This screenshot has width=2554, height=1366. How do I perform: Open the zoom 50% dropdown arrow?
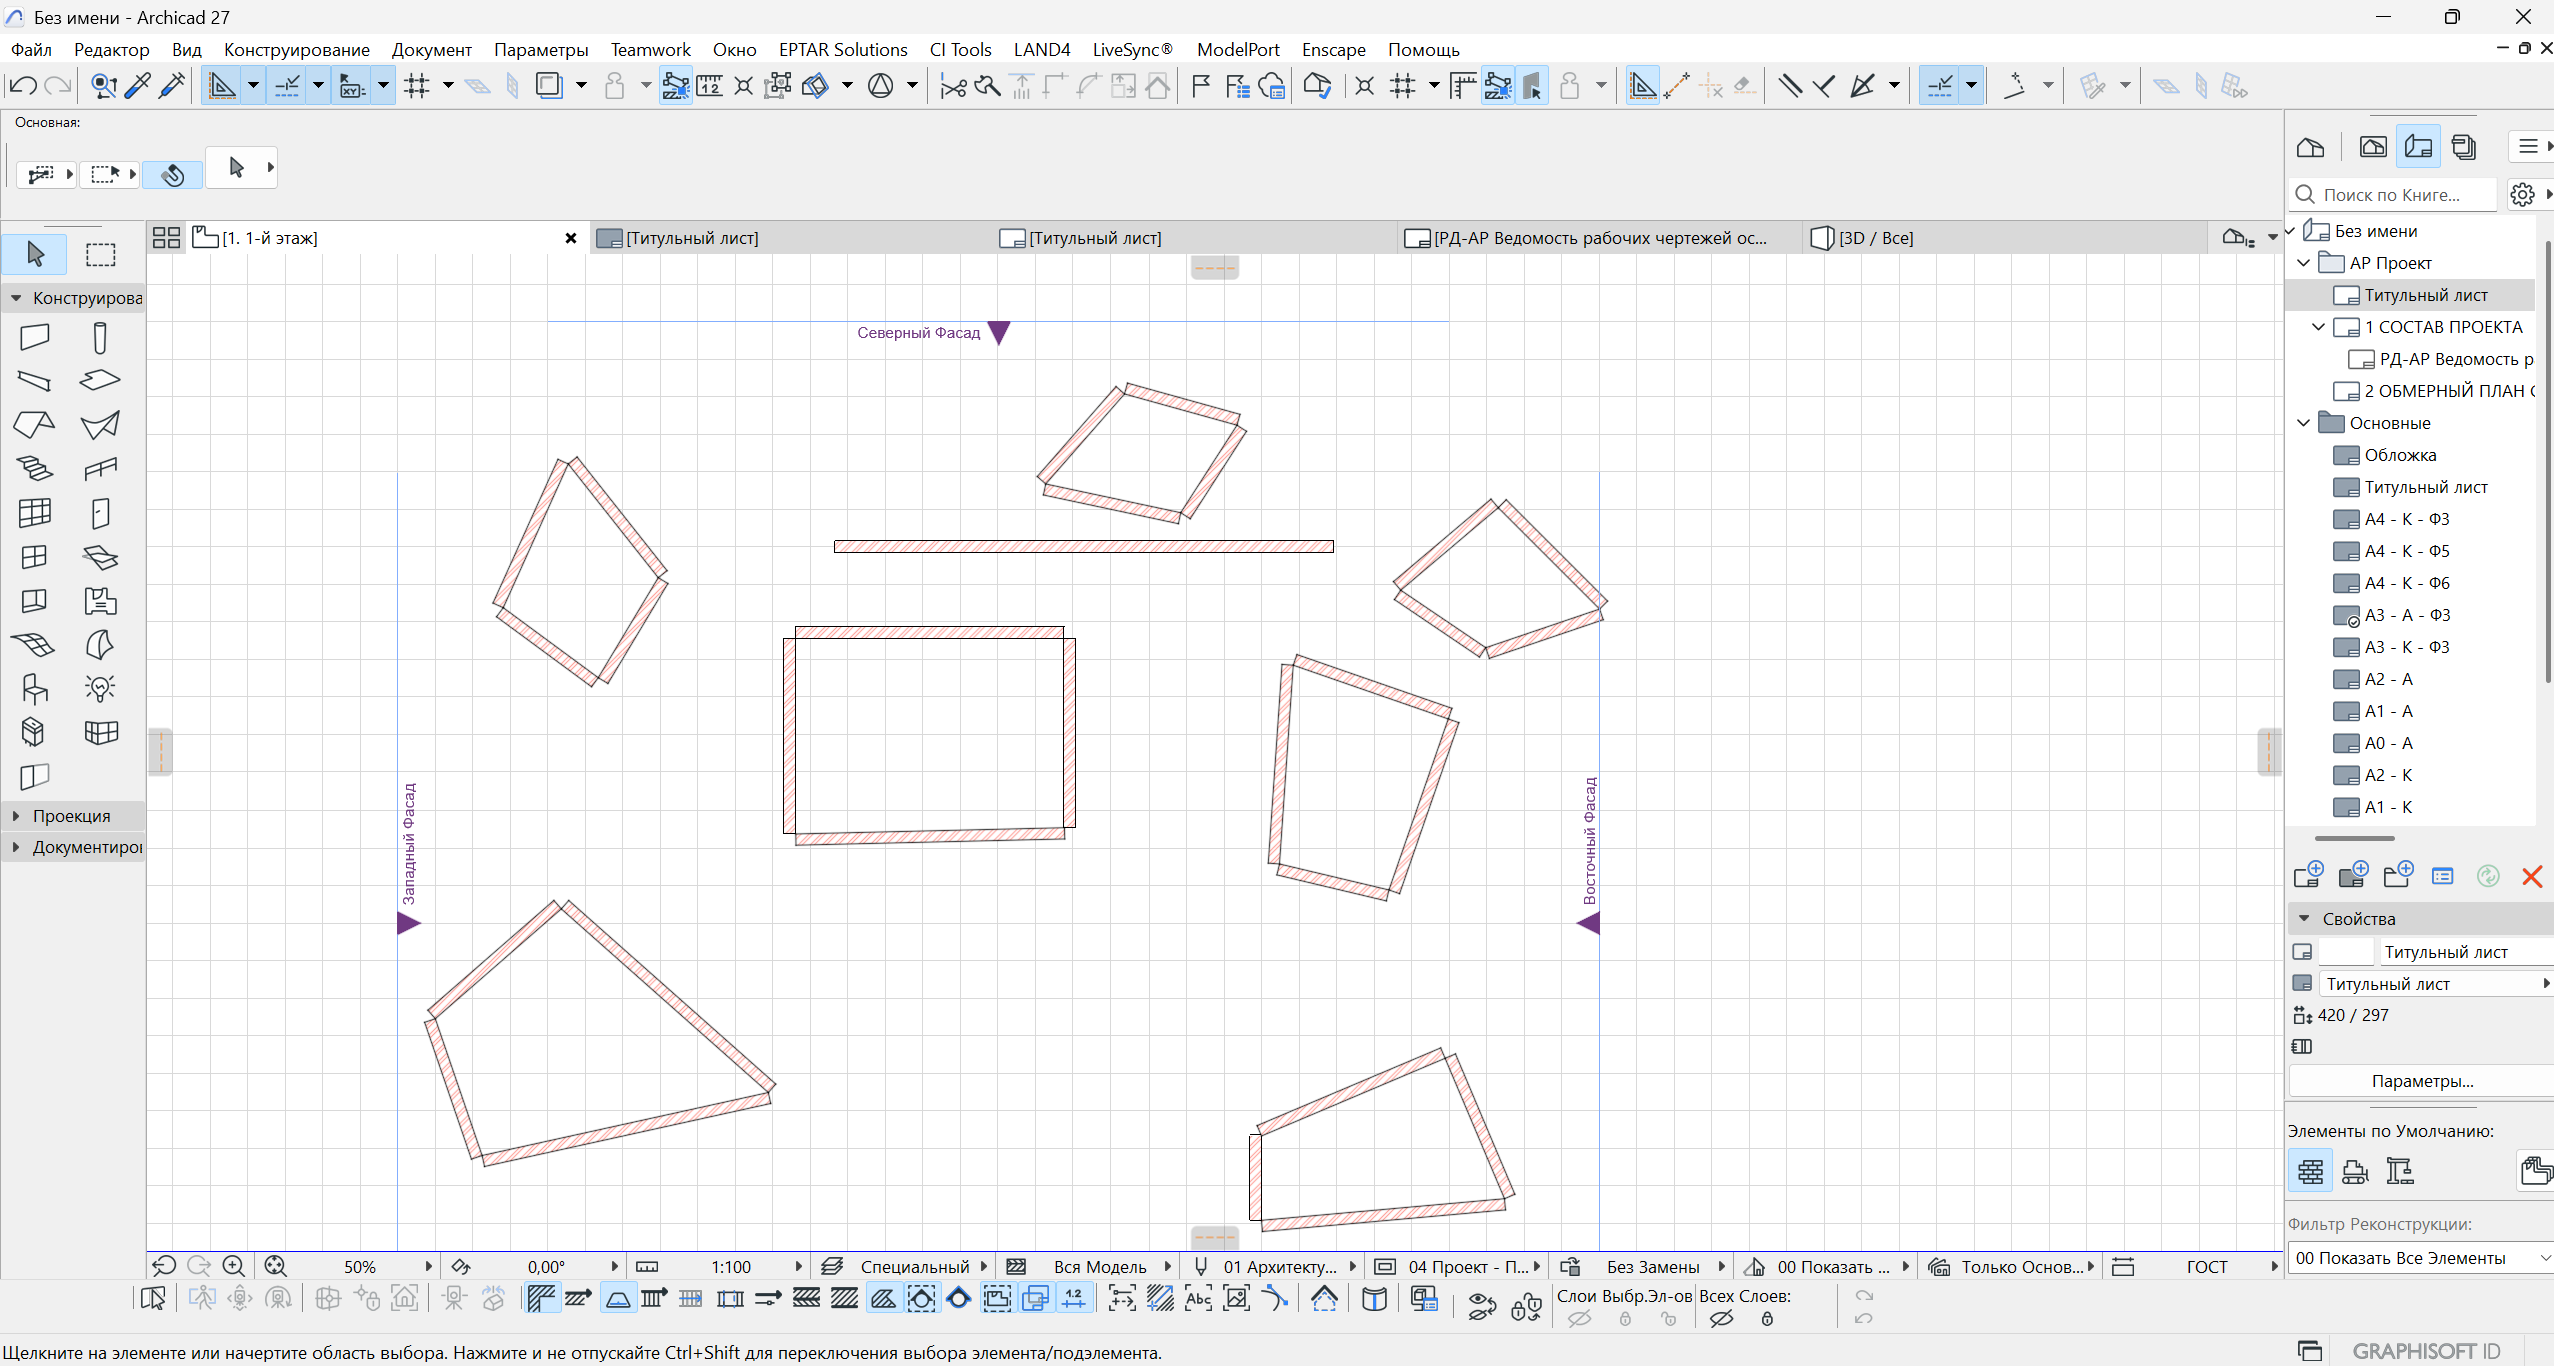(428, 1267)
